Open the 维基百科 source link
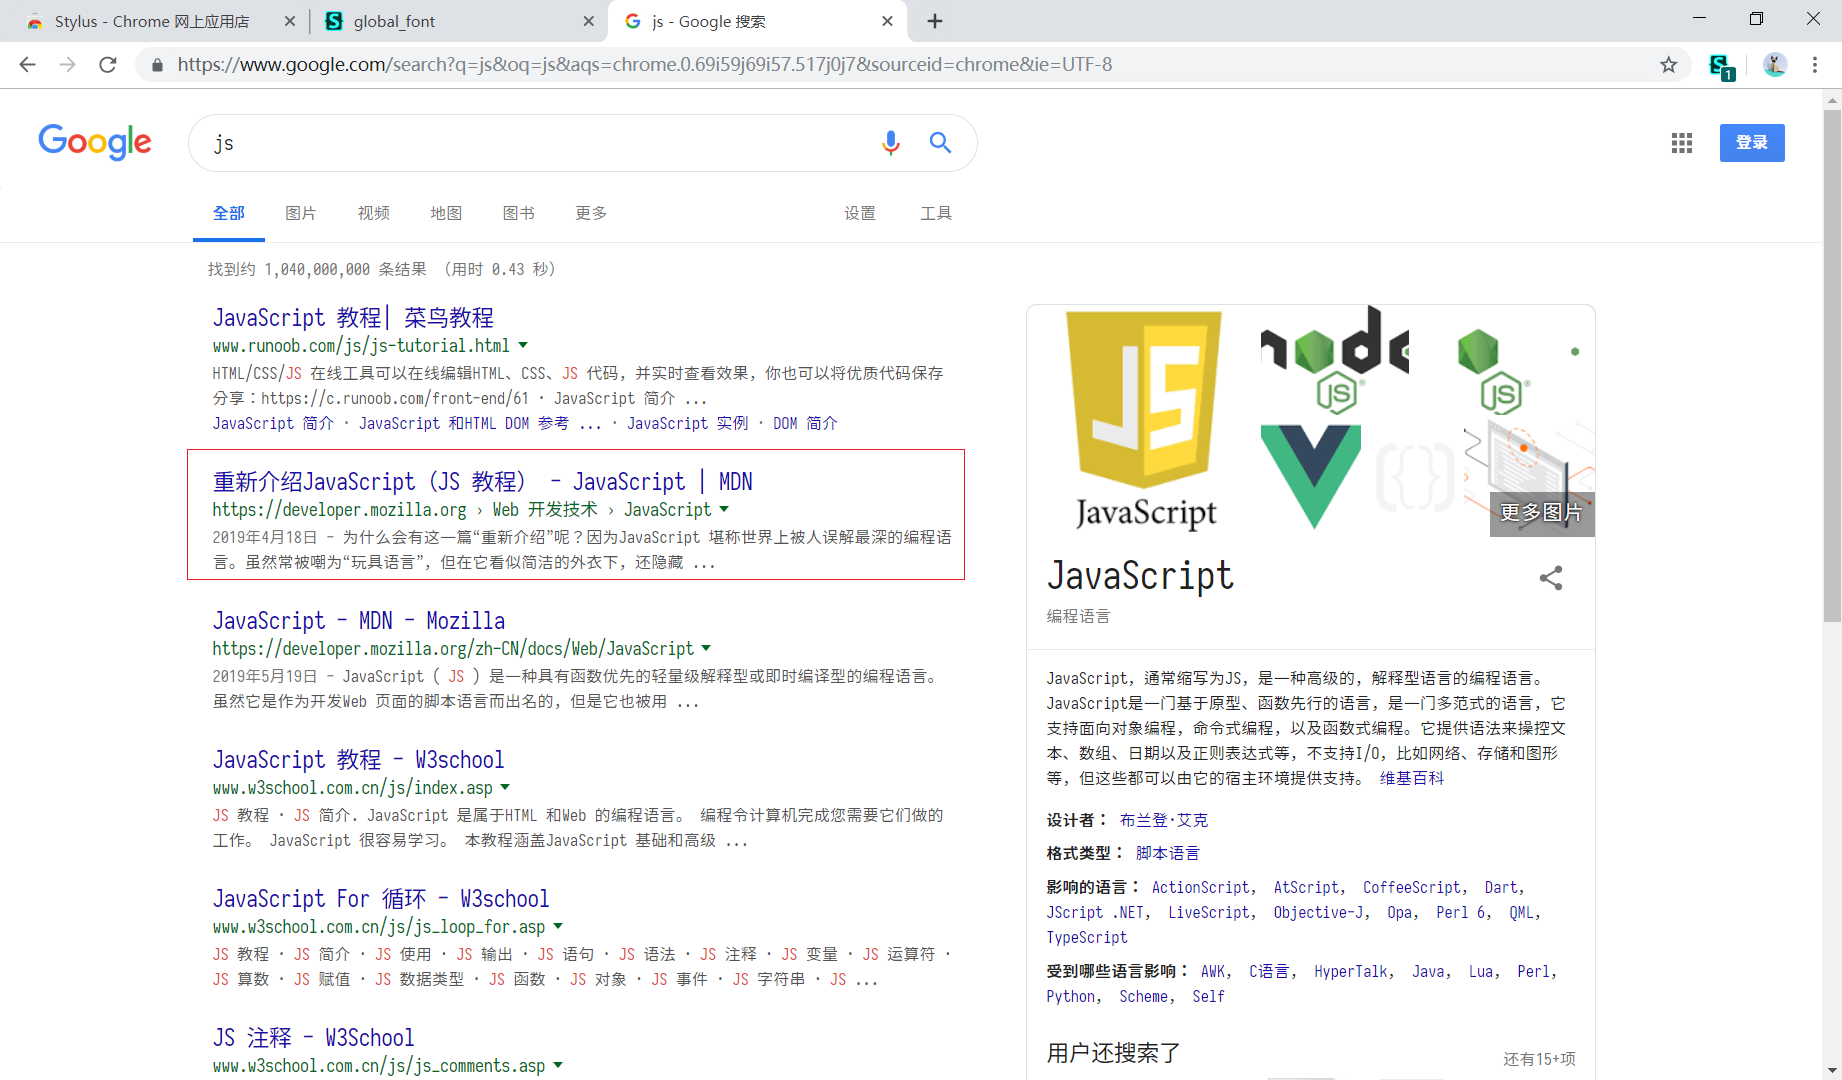Image resolution: width=1842 pixels, height=1080 pixels. pos(1412,778)
